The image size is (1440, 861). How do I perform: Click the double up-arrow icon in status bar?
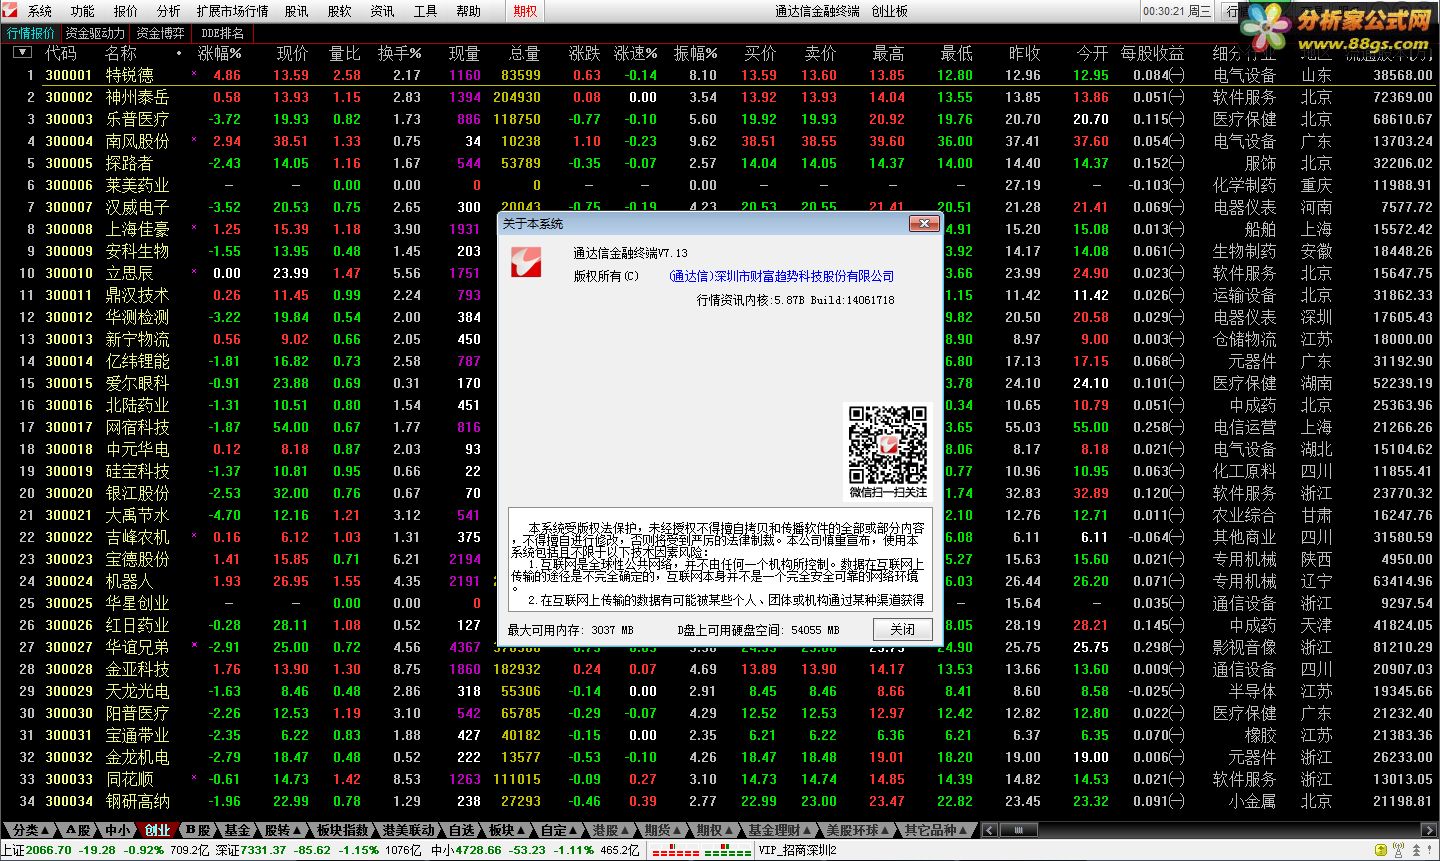click(x=1415, y=850)
